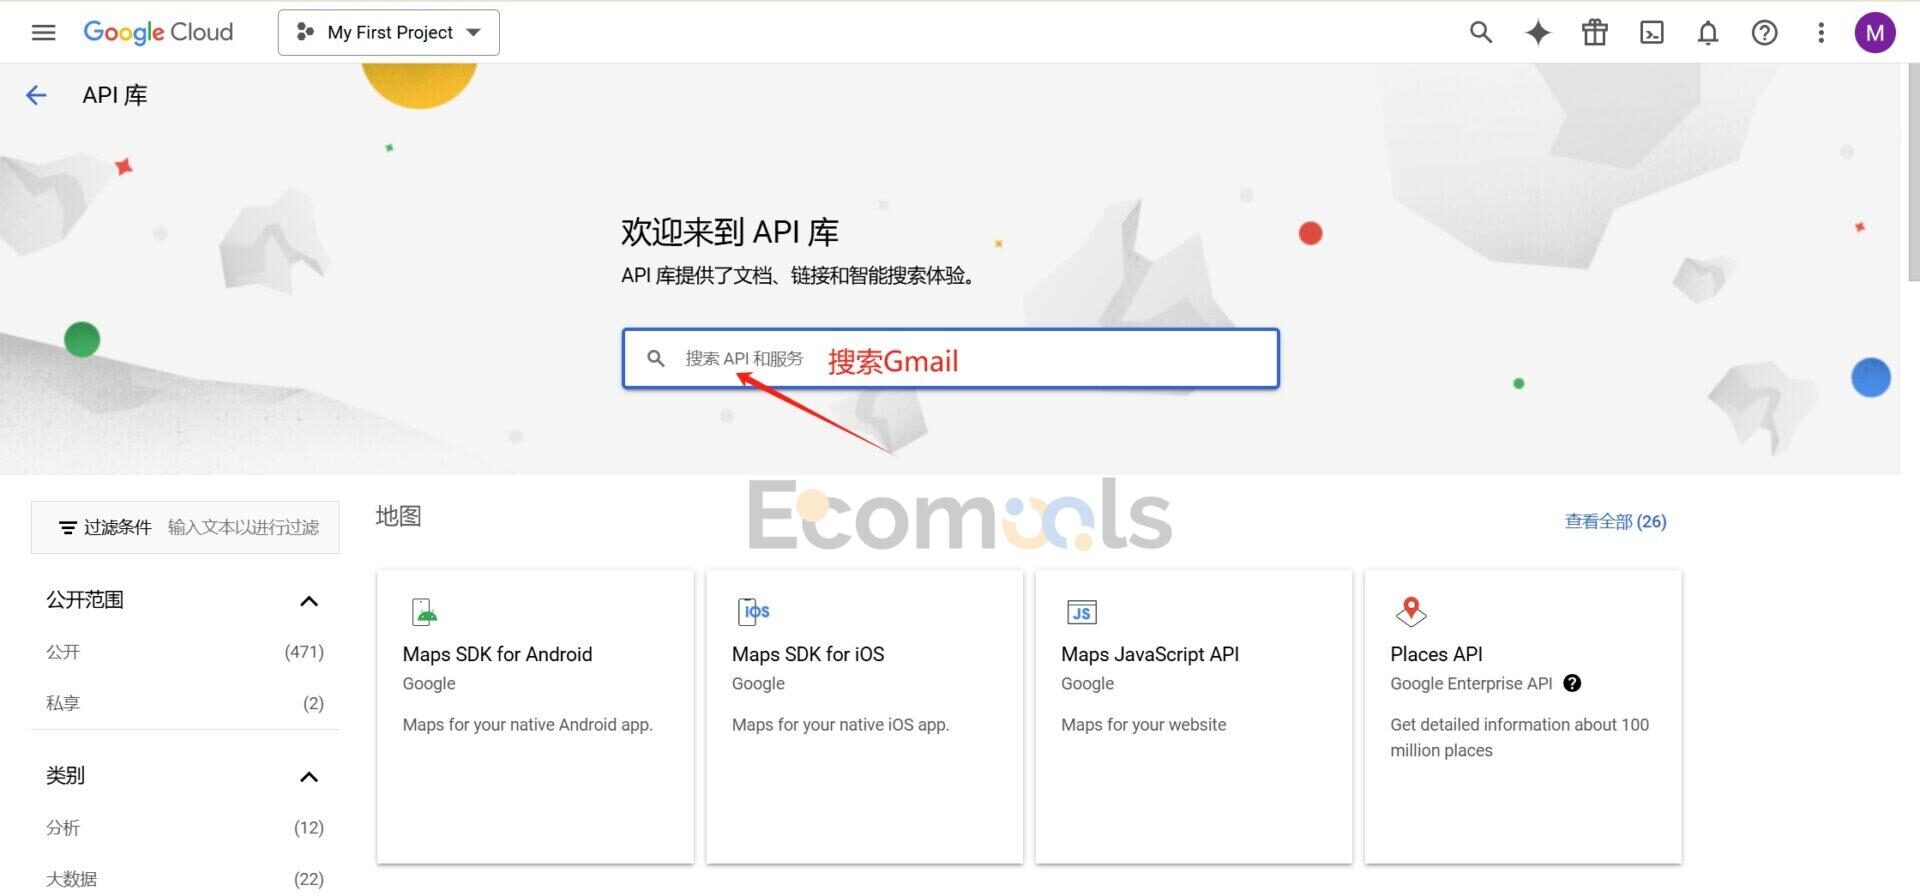Click the API 库 page title
The width and height of the screenshot is (1920, 896).
[115, 95]
